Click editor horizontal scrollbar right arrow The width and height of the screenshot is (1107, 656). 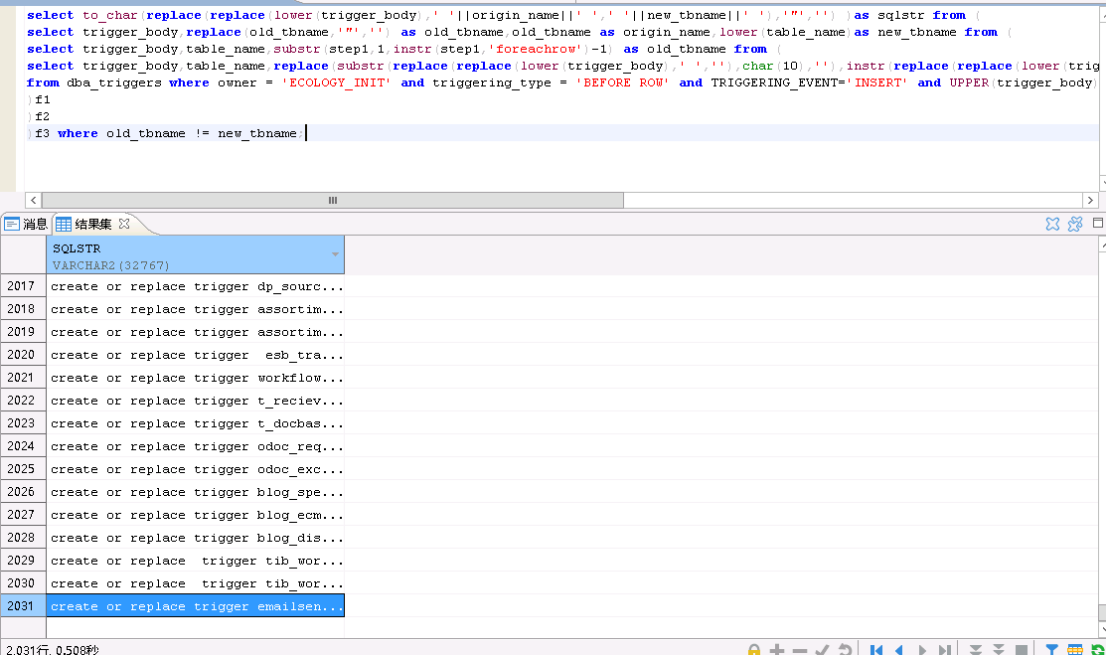(1090, 201)
